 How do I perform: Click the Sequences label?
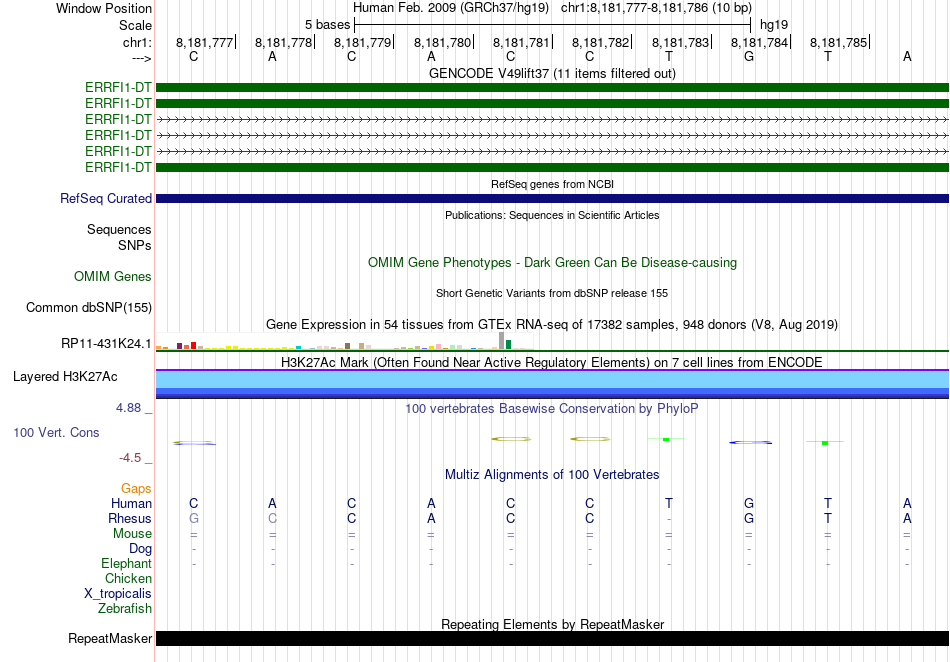click(x=119, y=230)
